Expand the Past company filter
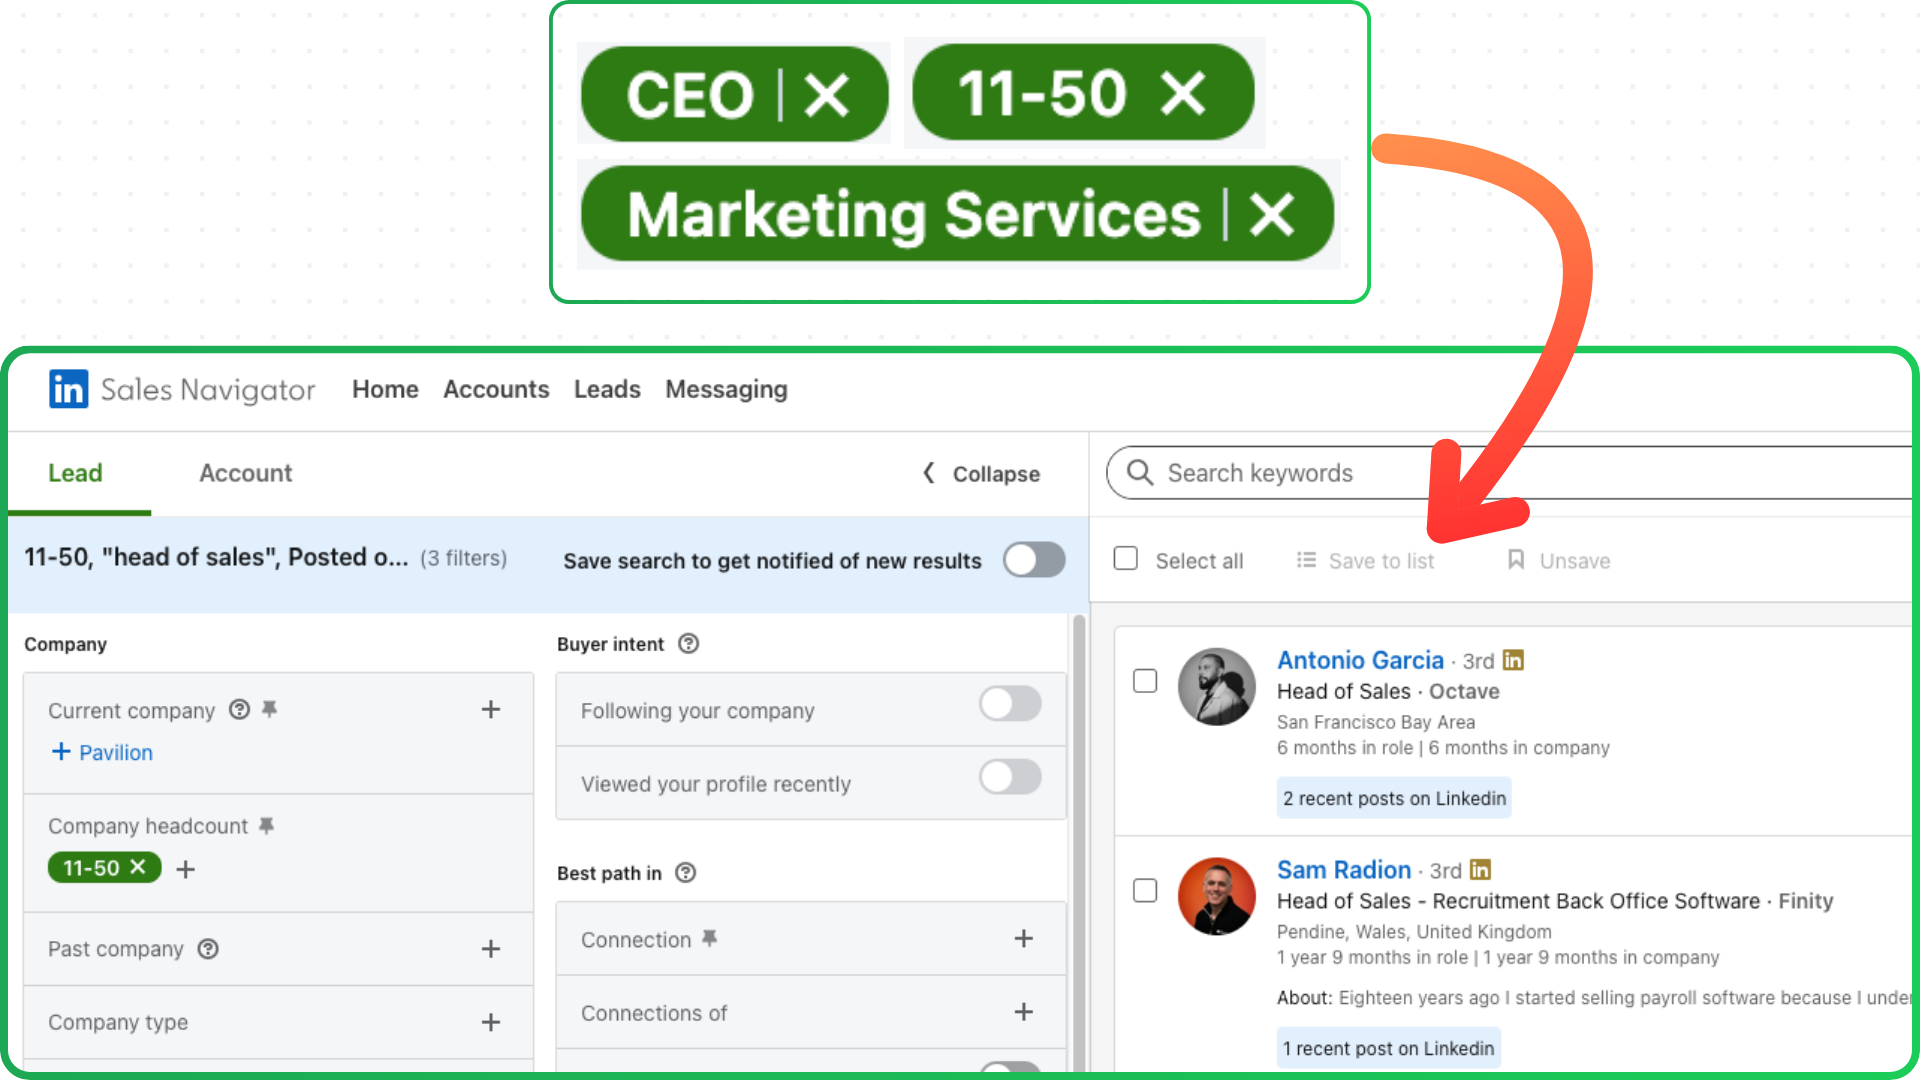The height and width of the screenshot is (1080, 1920). pos(491,949)
